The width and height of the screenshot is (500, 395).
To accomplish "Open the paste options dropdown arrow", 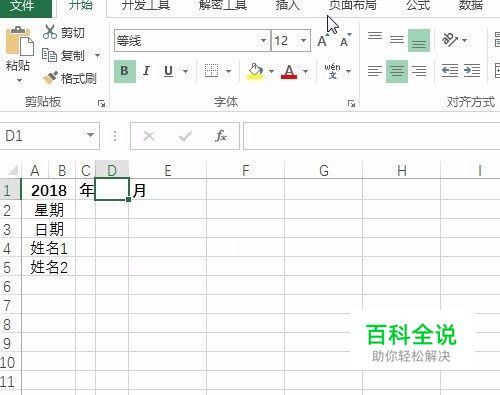I will (19, 80).
